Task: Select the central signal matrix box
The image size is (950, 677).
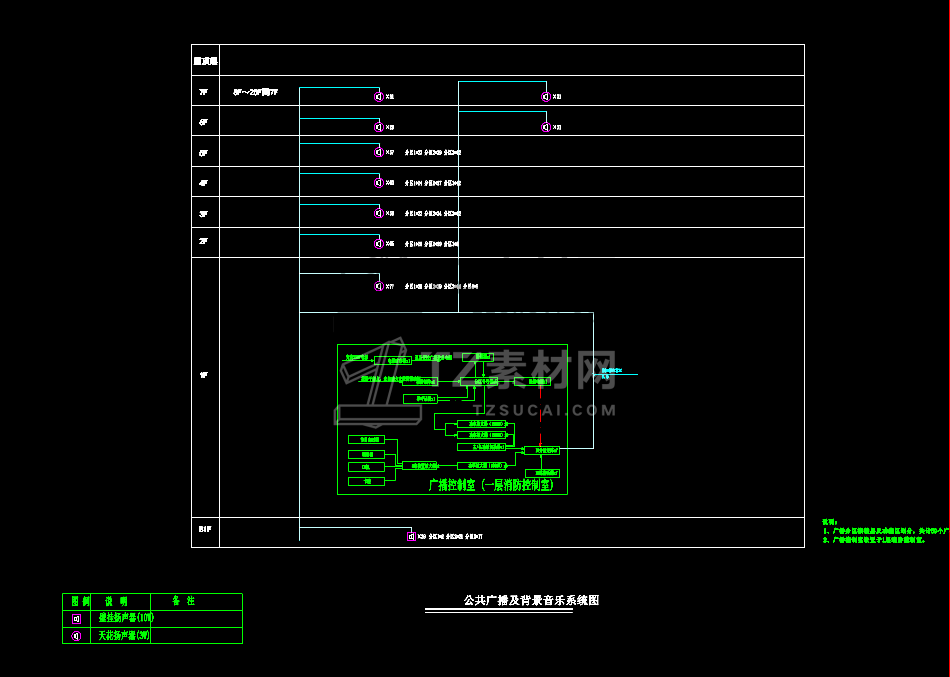Action: 479,381
